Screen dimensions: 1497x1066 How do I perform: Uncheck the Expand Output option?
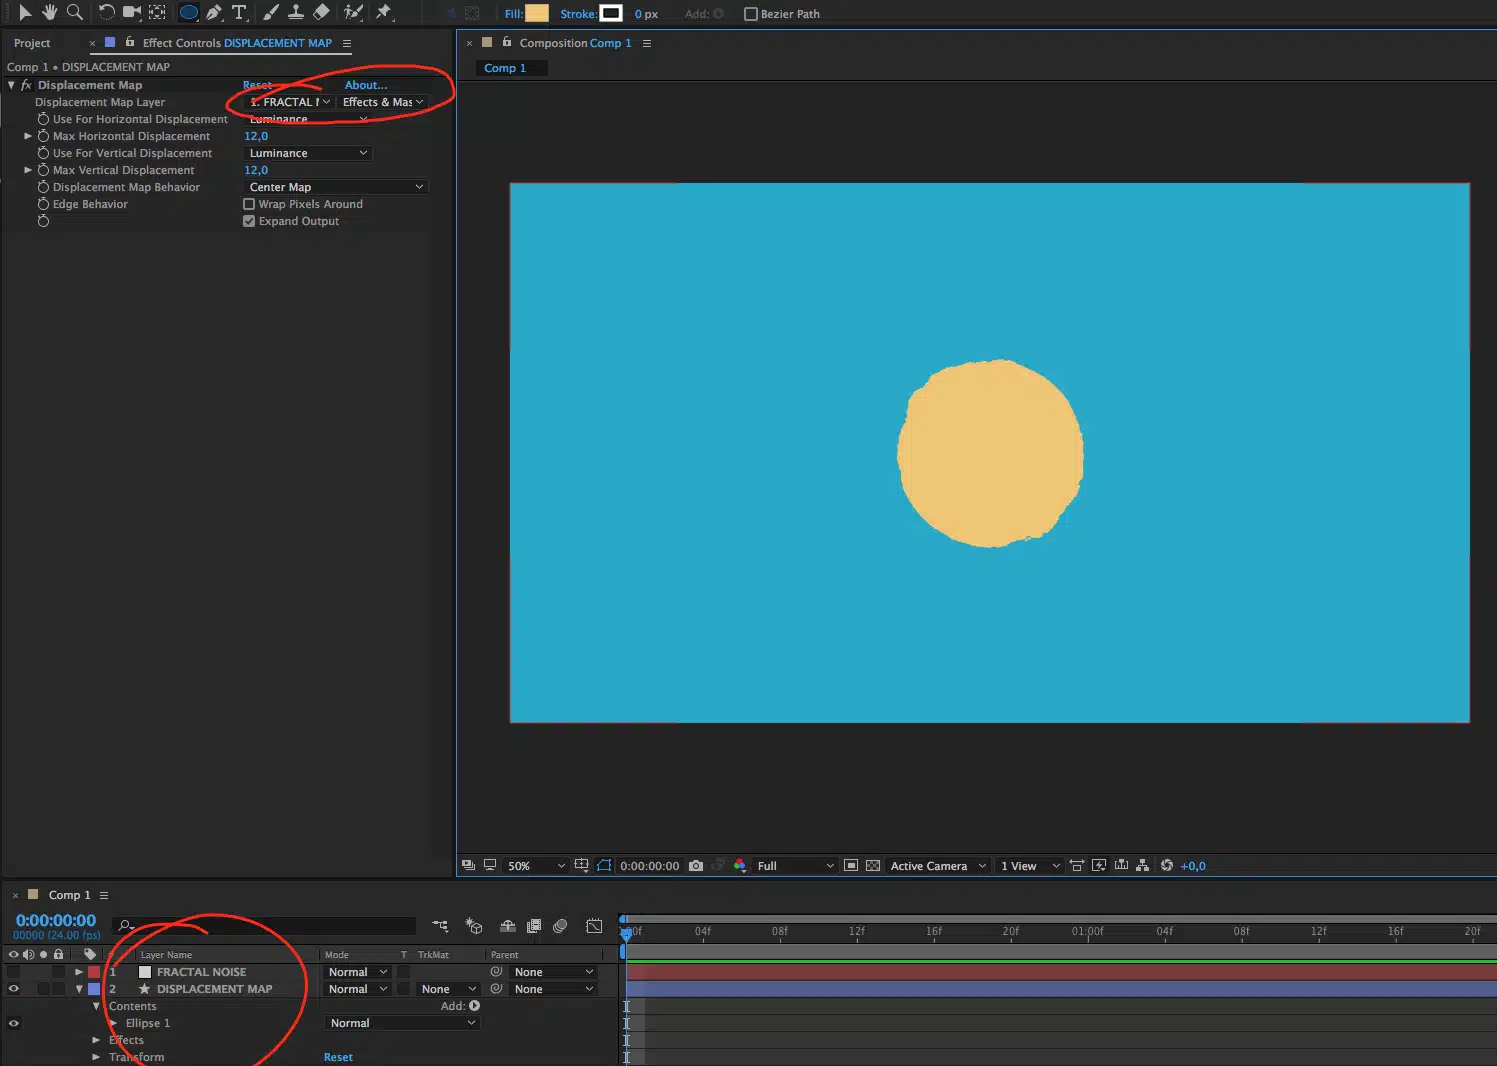249,221
